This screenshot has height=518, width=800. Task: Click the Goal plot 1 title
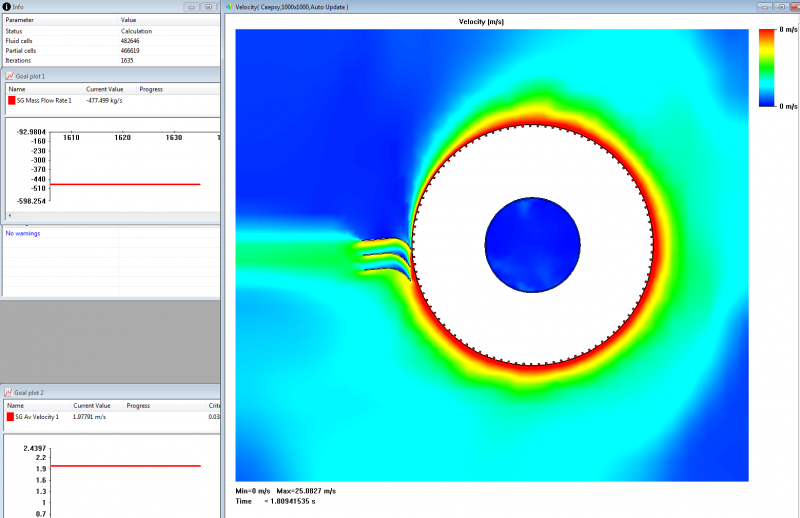pos(30,76)
